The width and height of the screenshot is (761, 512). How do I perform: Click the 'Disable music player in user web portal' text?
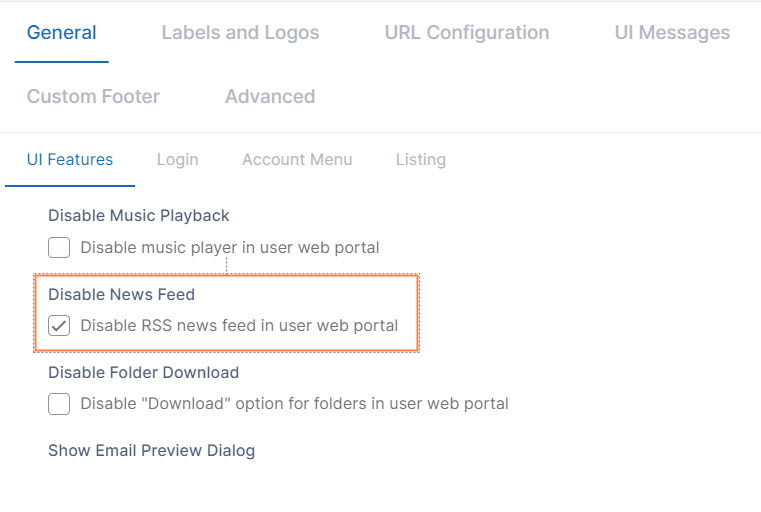tap(230, 247)
